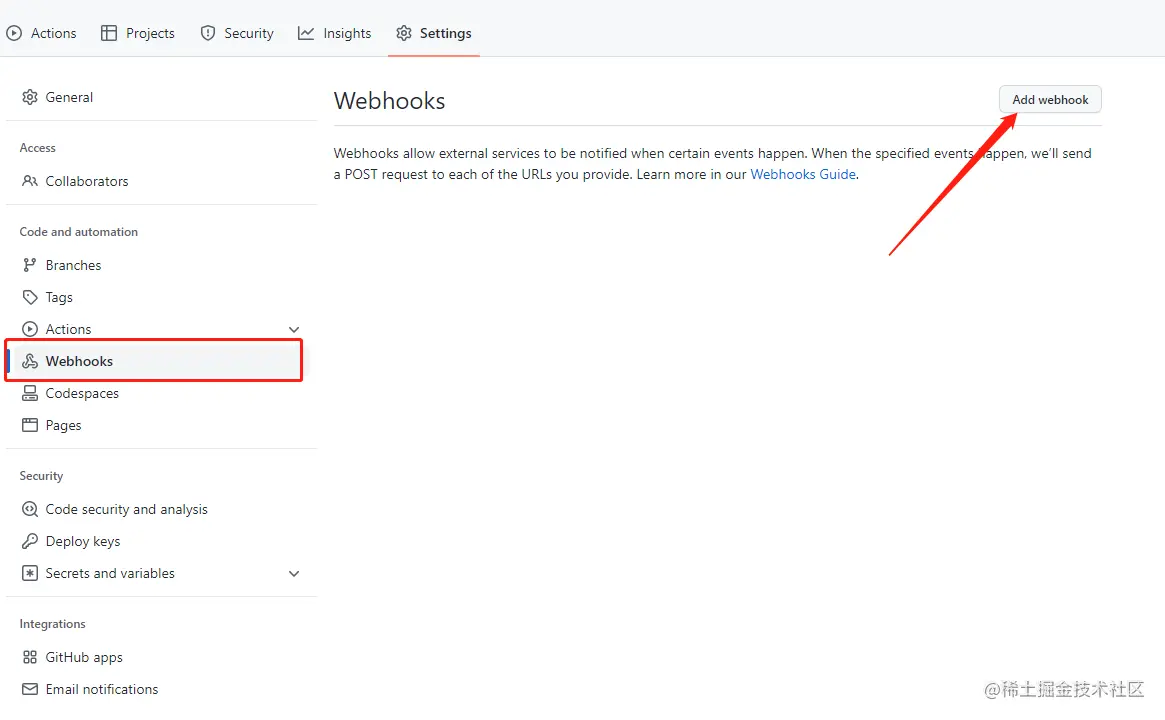Click the Pages browser icon
This screenshot has width=1165, height=720.
30,425
